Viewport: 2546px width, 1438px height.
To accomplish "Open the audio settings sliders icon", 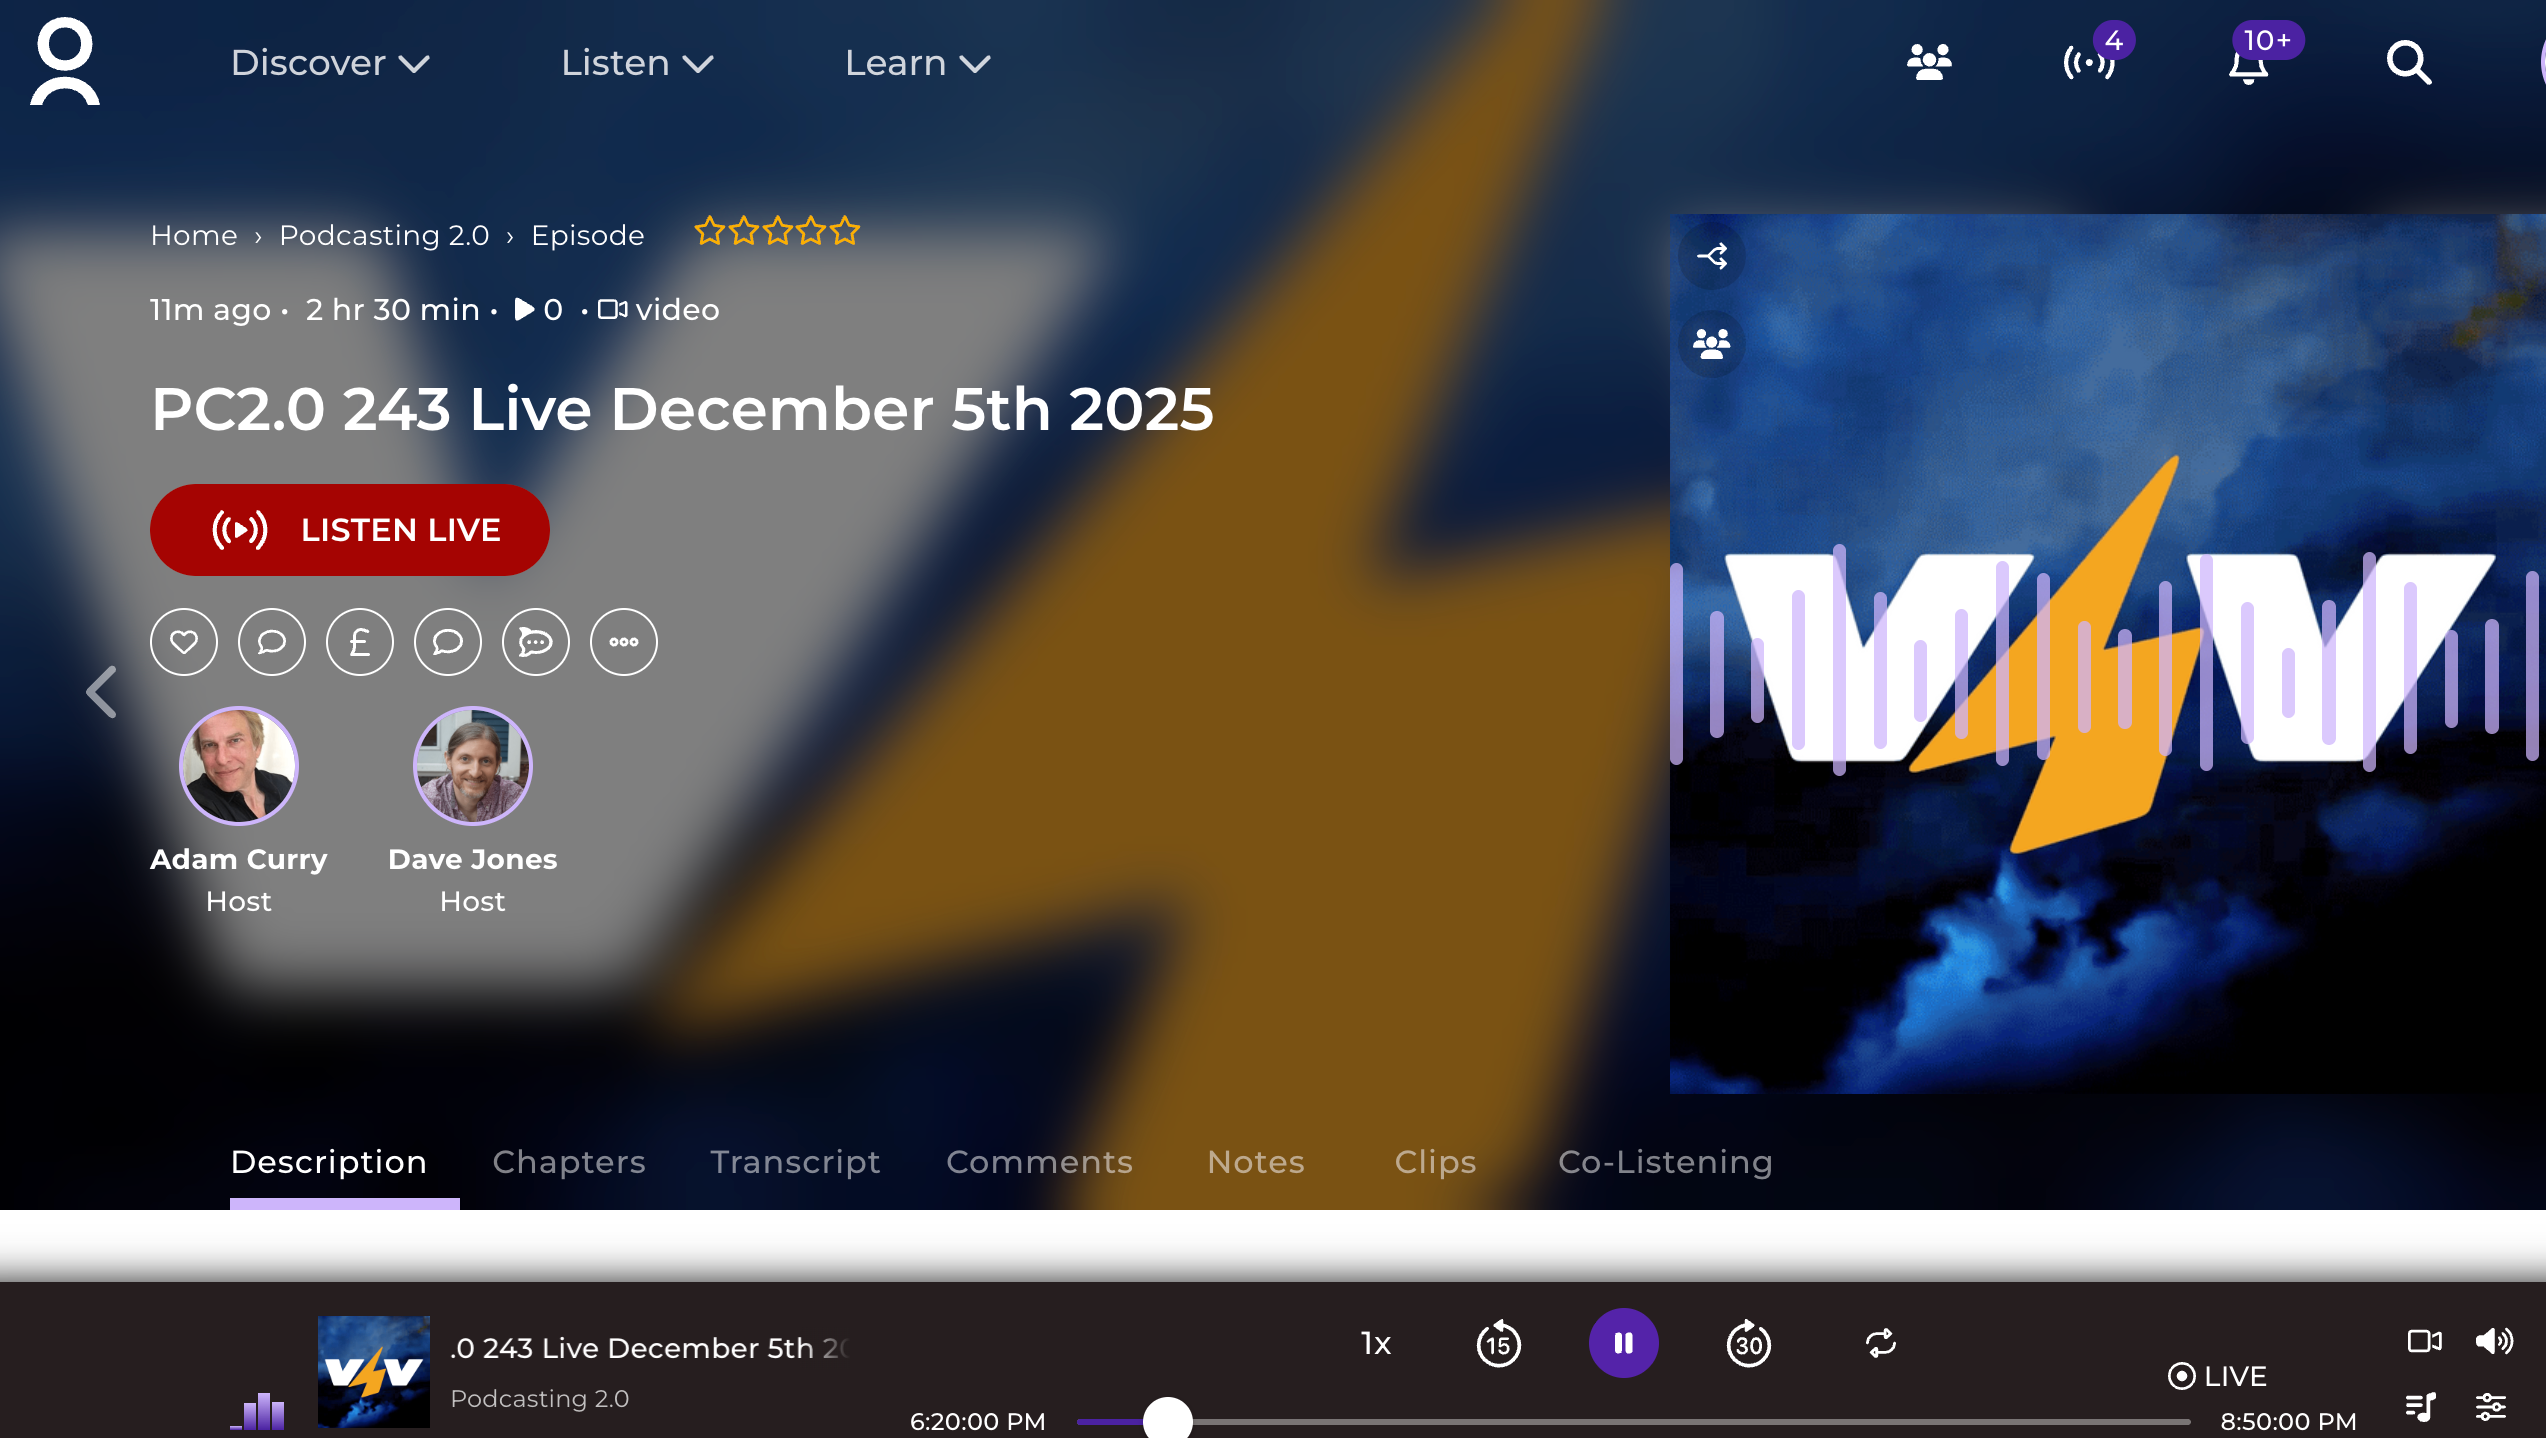I will point(2491,1406).
